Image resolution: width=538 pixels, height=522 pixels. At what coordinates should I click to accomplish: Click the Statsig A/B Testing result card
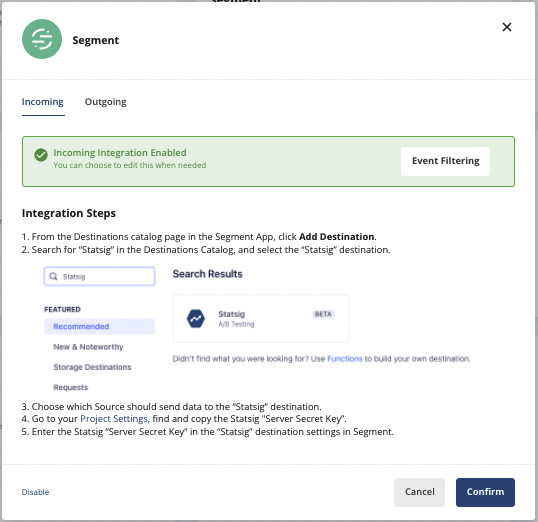(x=261, y=318)
